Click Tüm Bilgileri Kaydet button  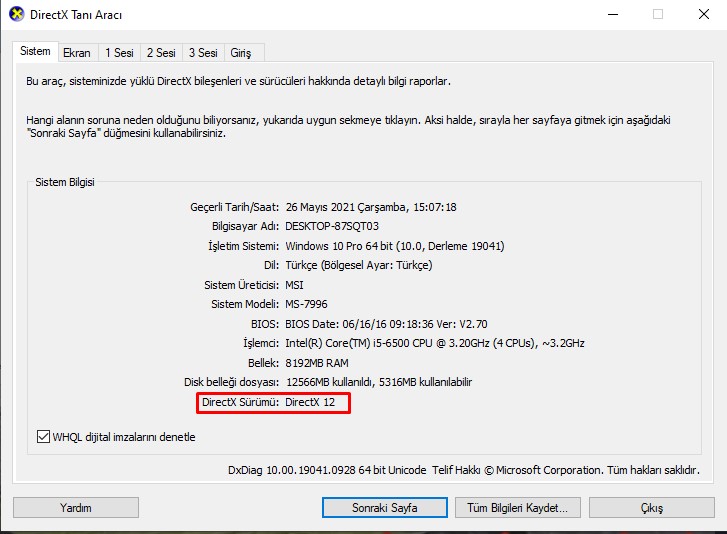click(517, 508)
